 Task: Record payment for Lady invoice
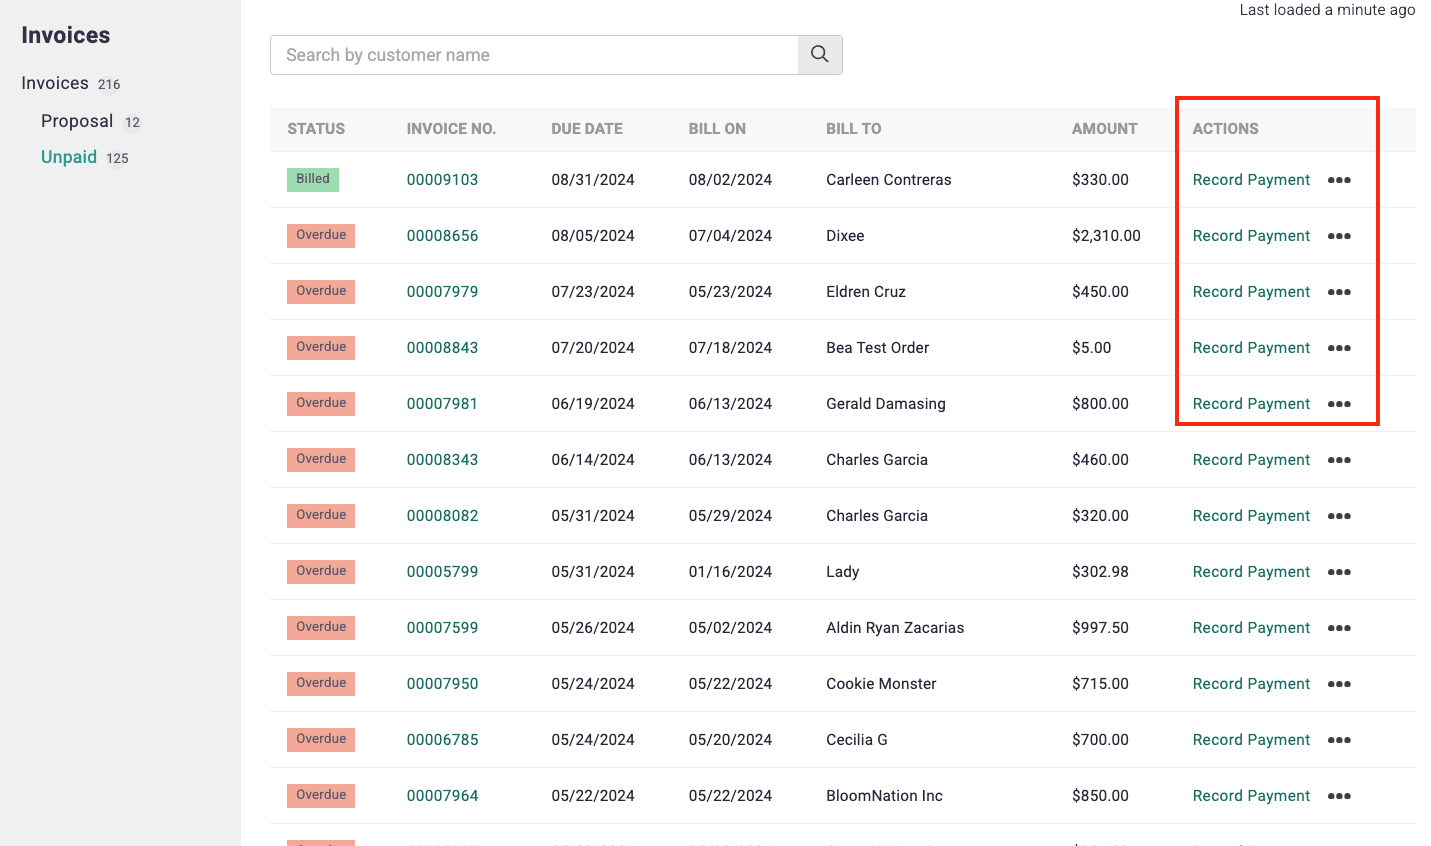tap(1251, 572)
